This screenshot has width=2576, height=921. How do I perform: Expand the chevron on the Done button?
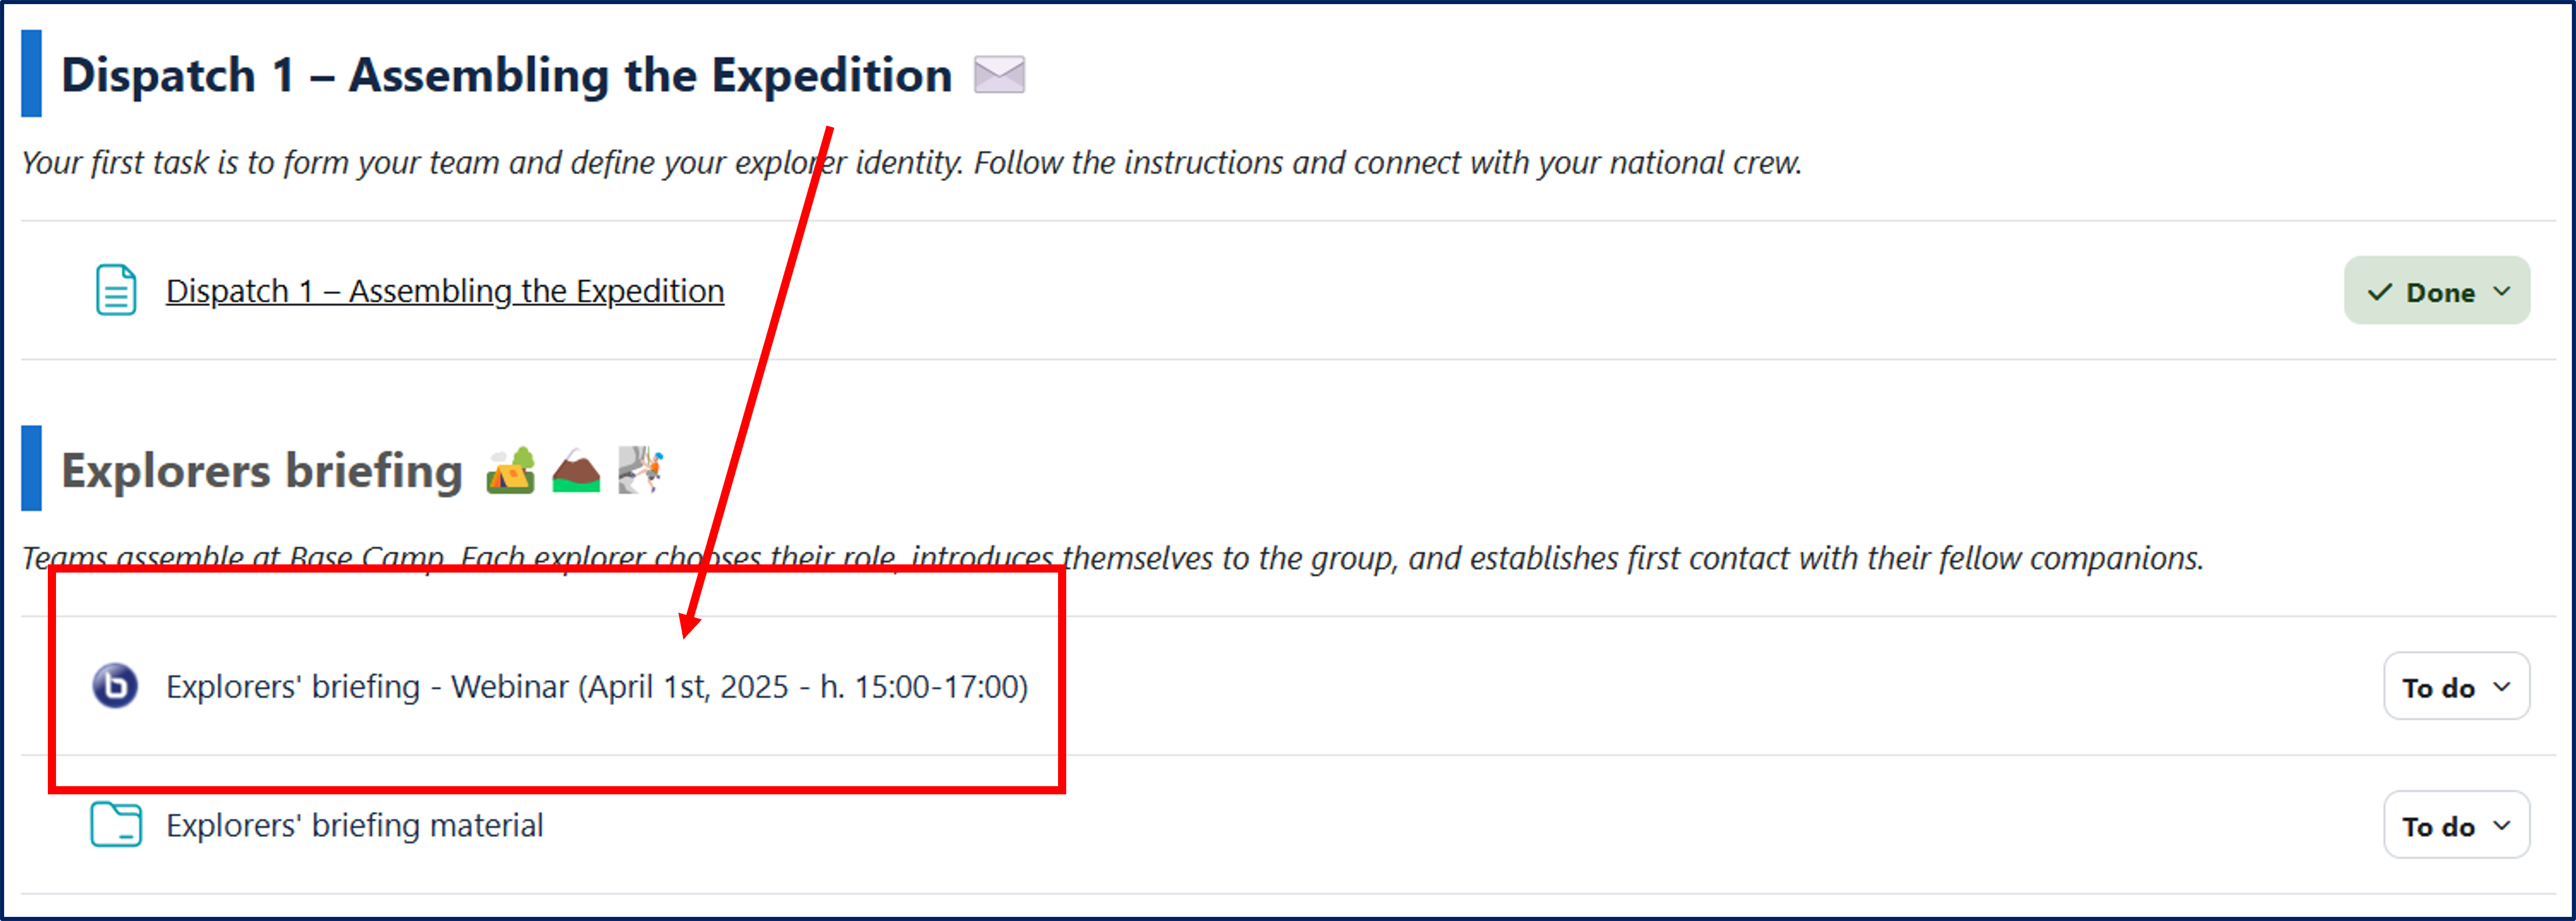click(x=2502, y=291)
